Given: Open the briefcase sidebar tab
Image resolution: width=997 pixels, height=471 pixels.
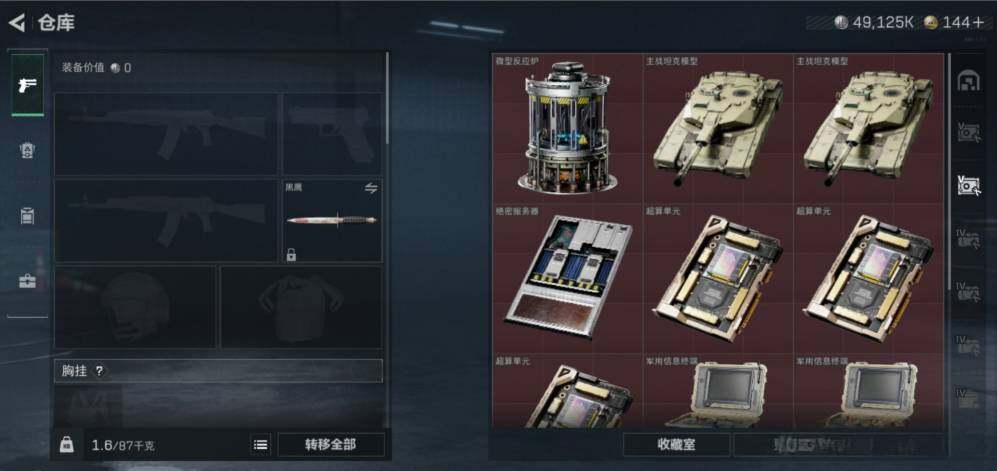Looking at the screenshot, I should point(27,280).
